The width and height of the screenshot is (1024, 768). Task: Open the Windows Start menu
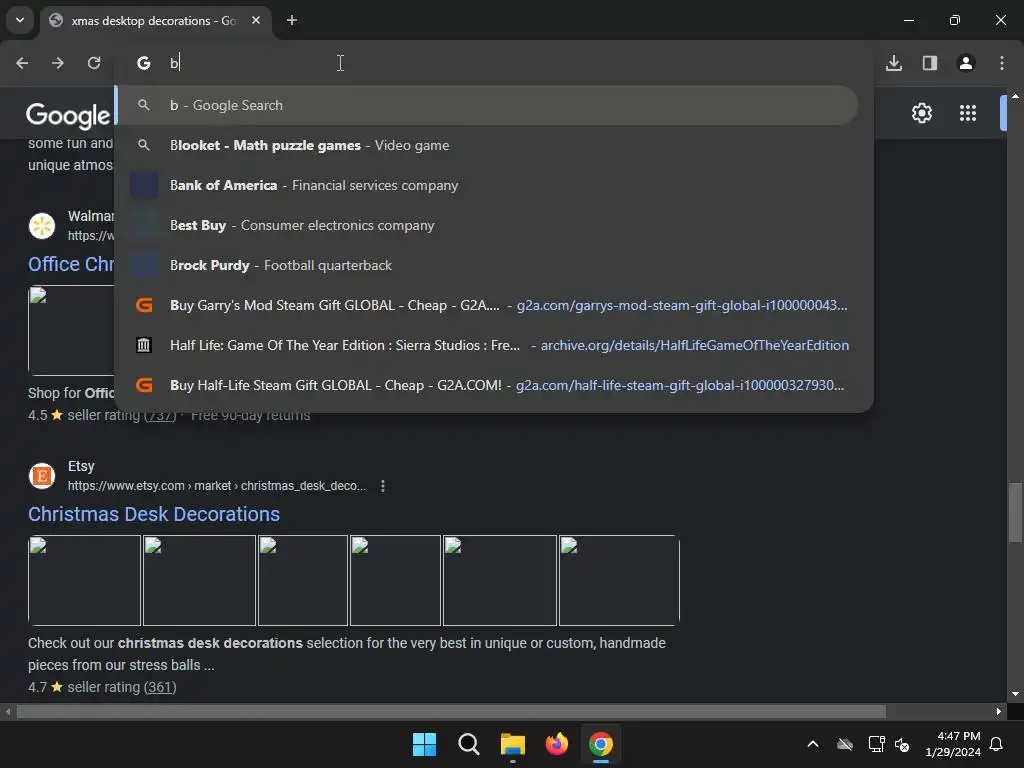pos(424,744)
